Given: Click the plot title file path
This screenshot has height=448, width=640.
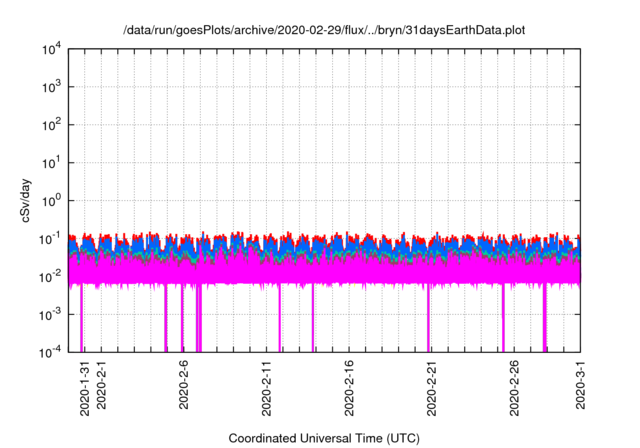Looking at the screenshot, I should coord(324,30).
